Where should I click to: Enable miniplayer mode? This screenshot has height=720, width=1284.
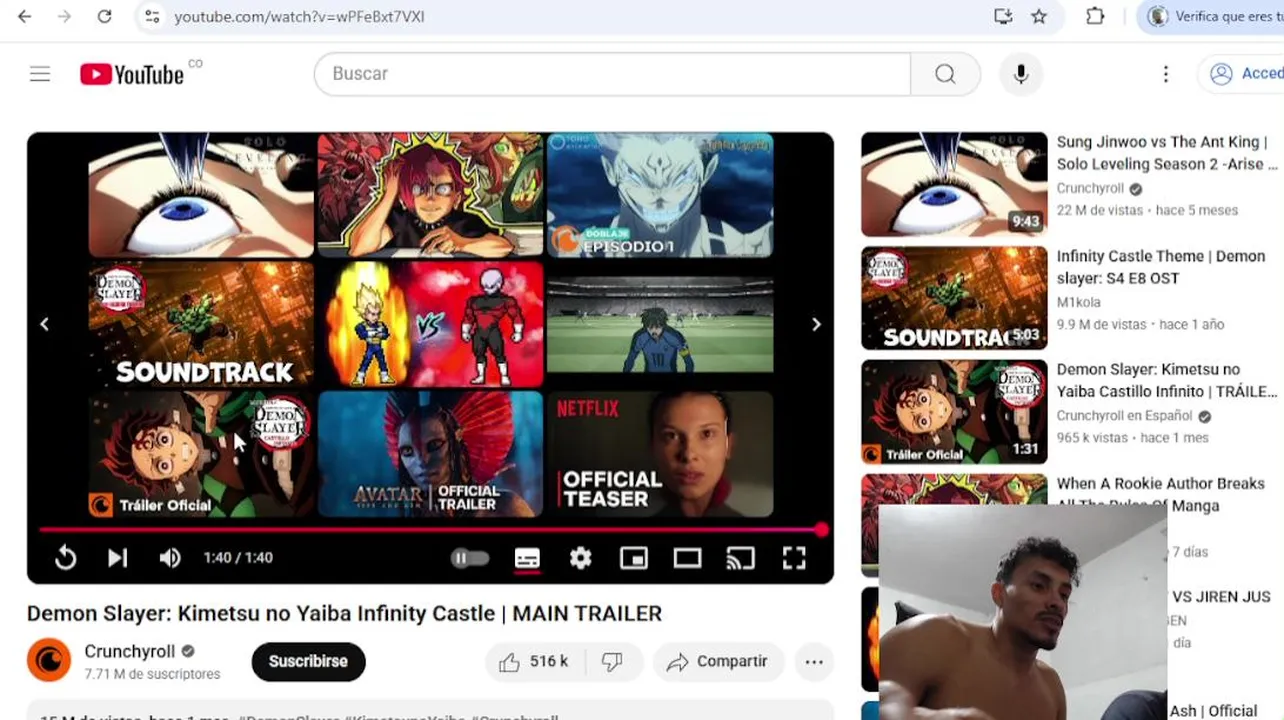pyautogui.click(x=634, y=558)
